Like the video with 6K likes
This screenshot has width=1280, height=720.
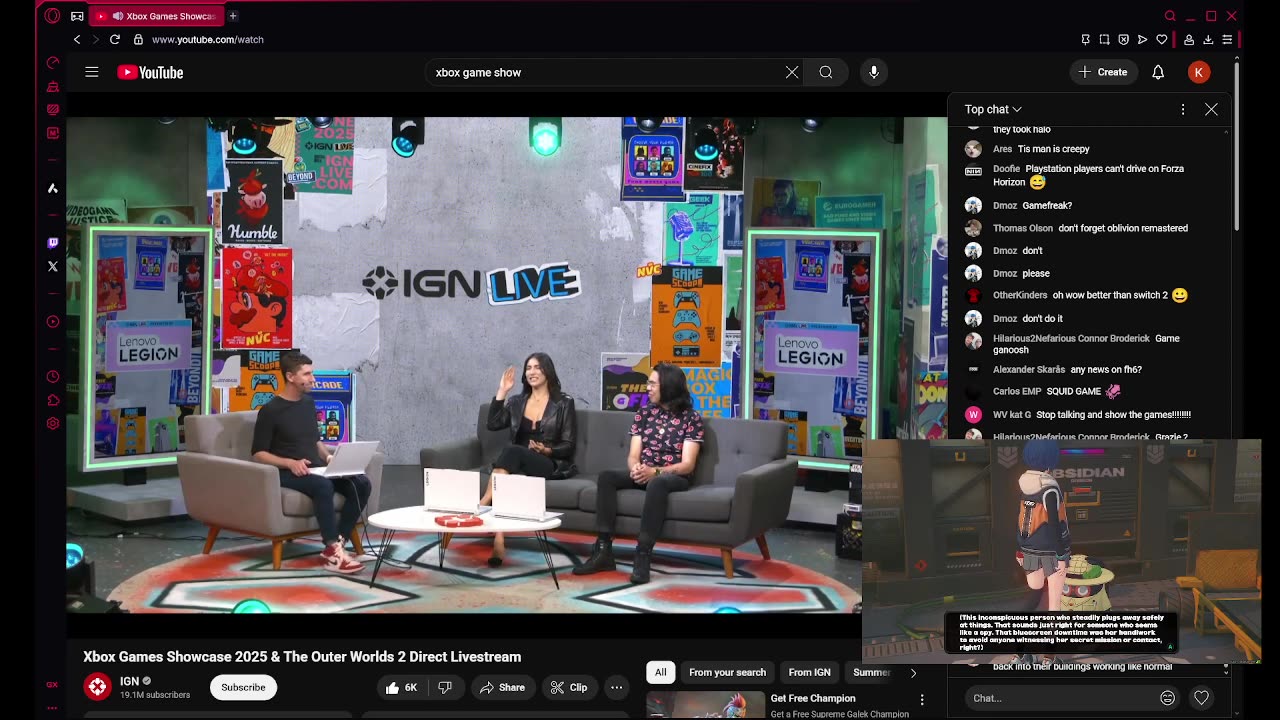402,687
